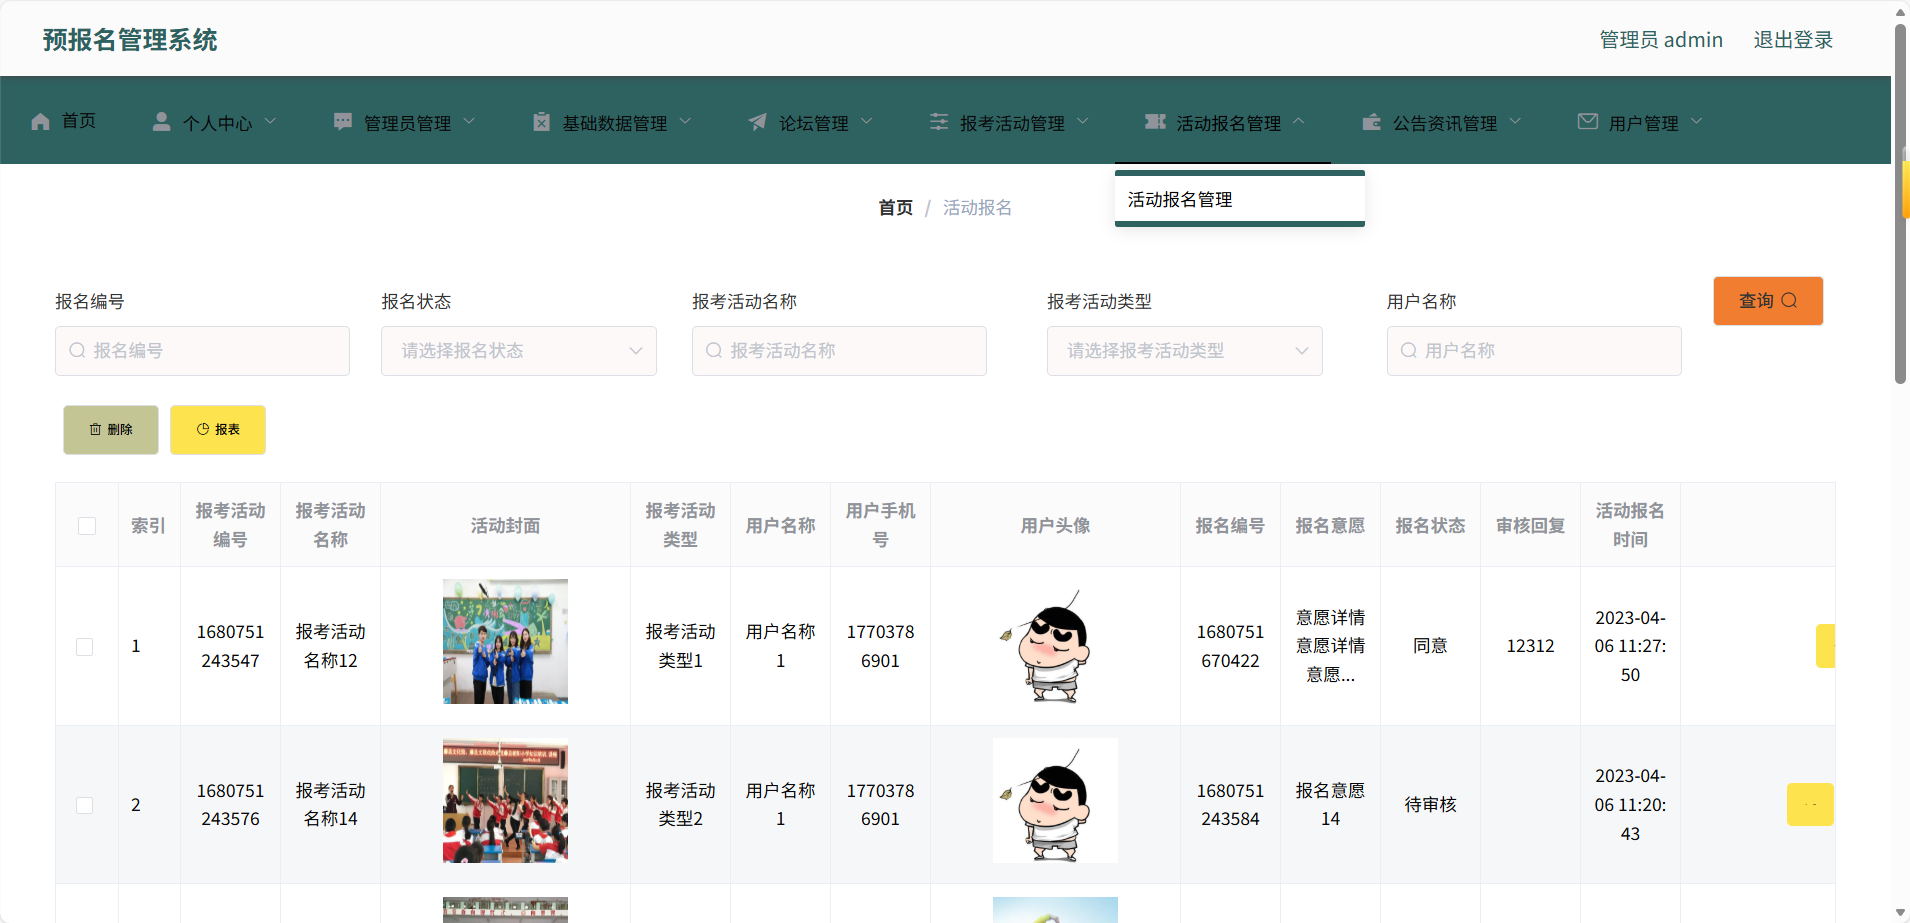Expand the 用户管理 menu chevron
This screenshot has height=923, width=1910.
1696,121
